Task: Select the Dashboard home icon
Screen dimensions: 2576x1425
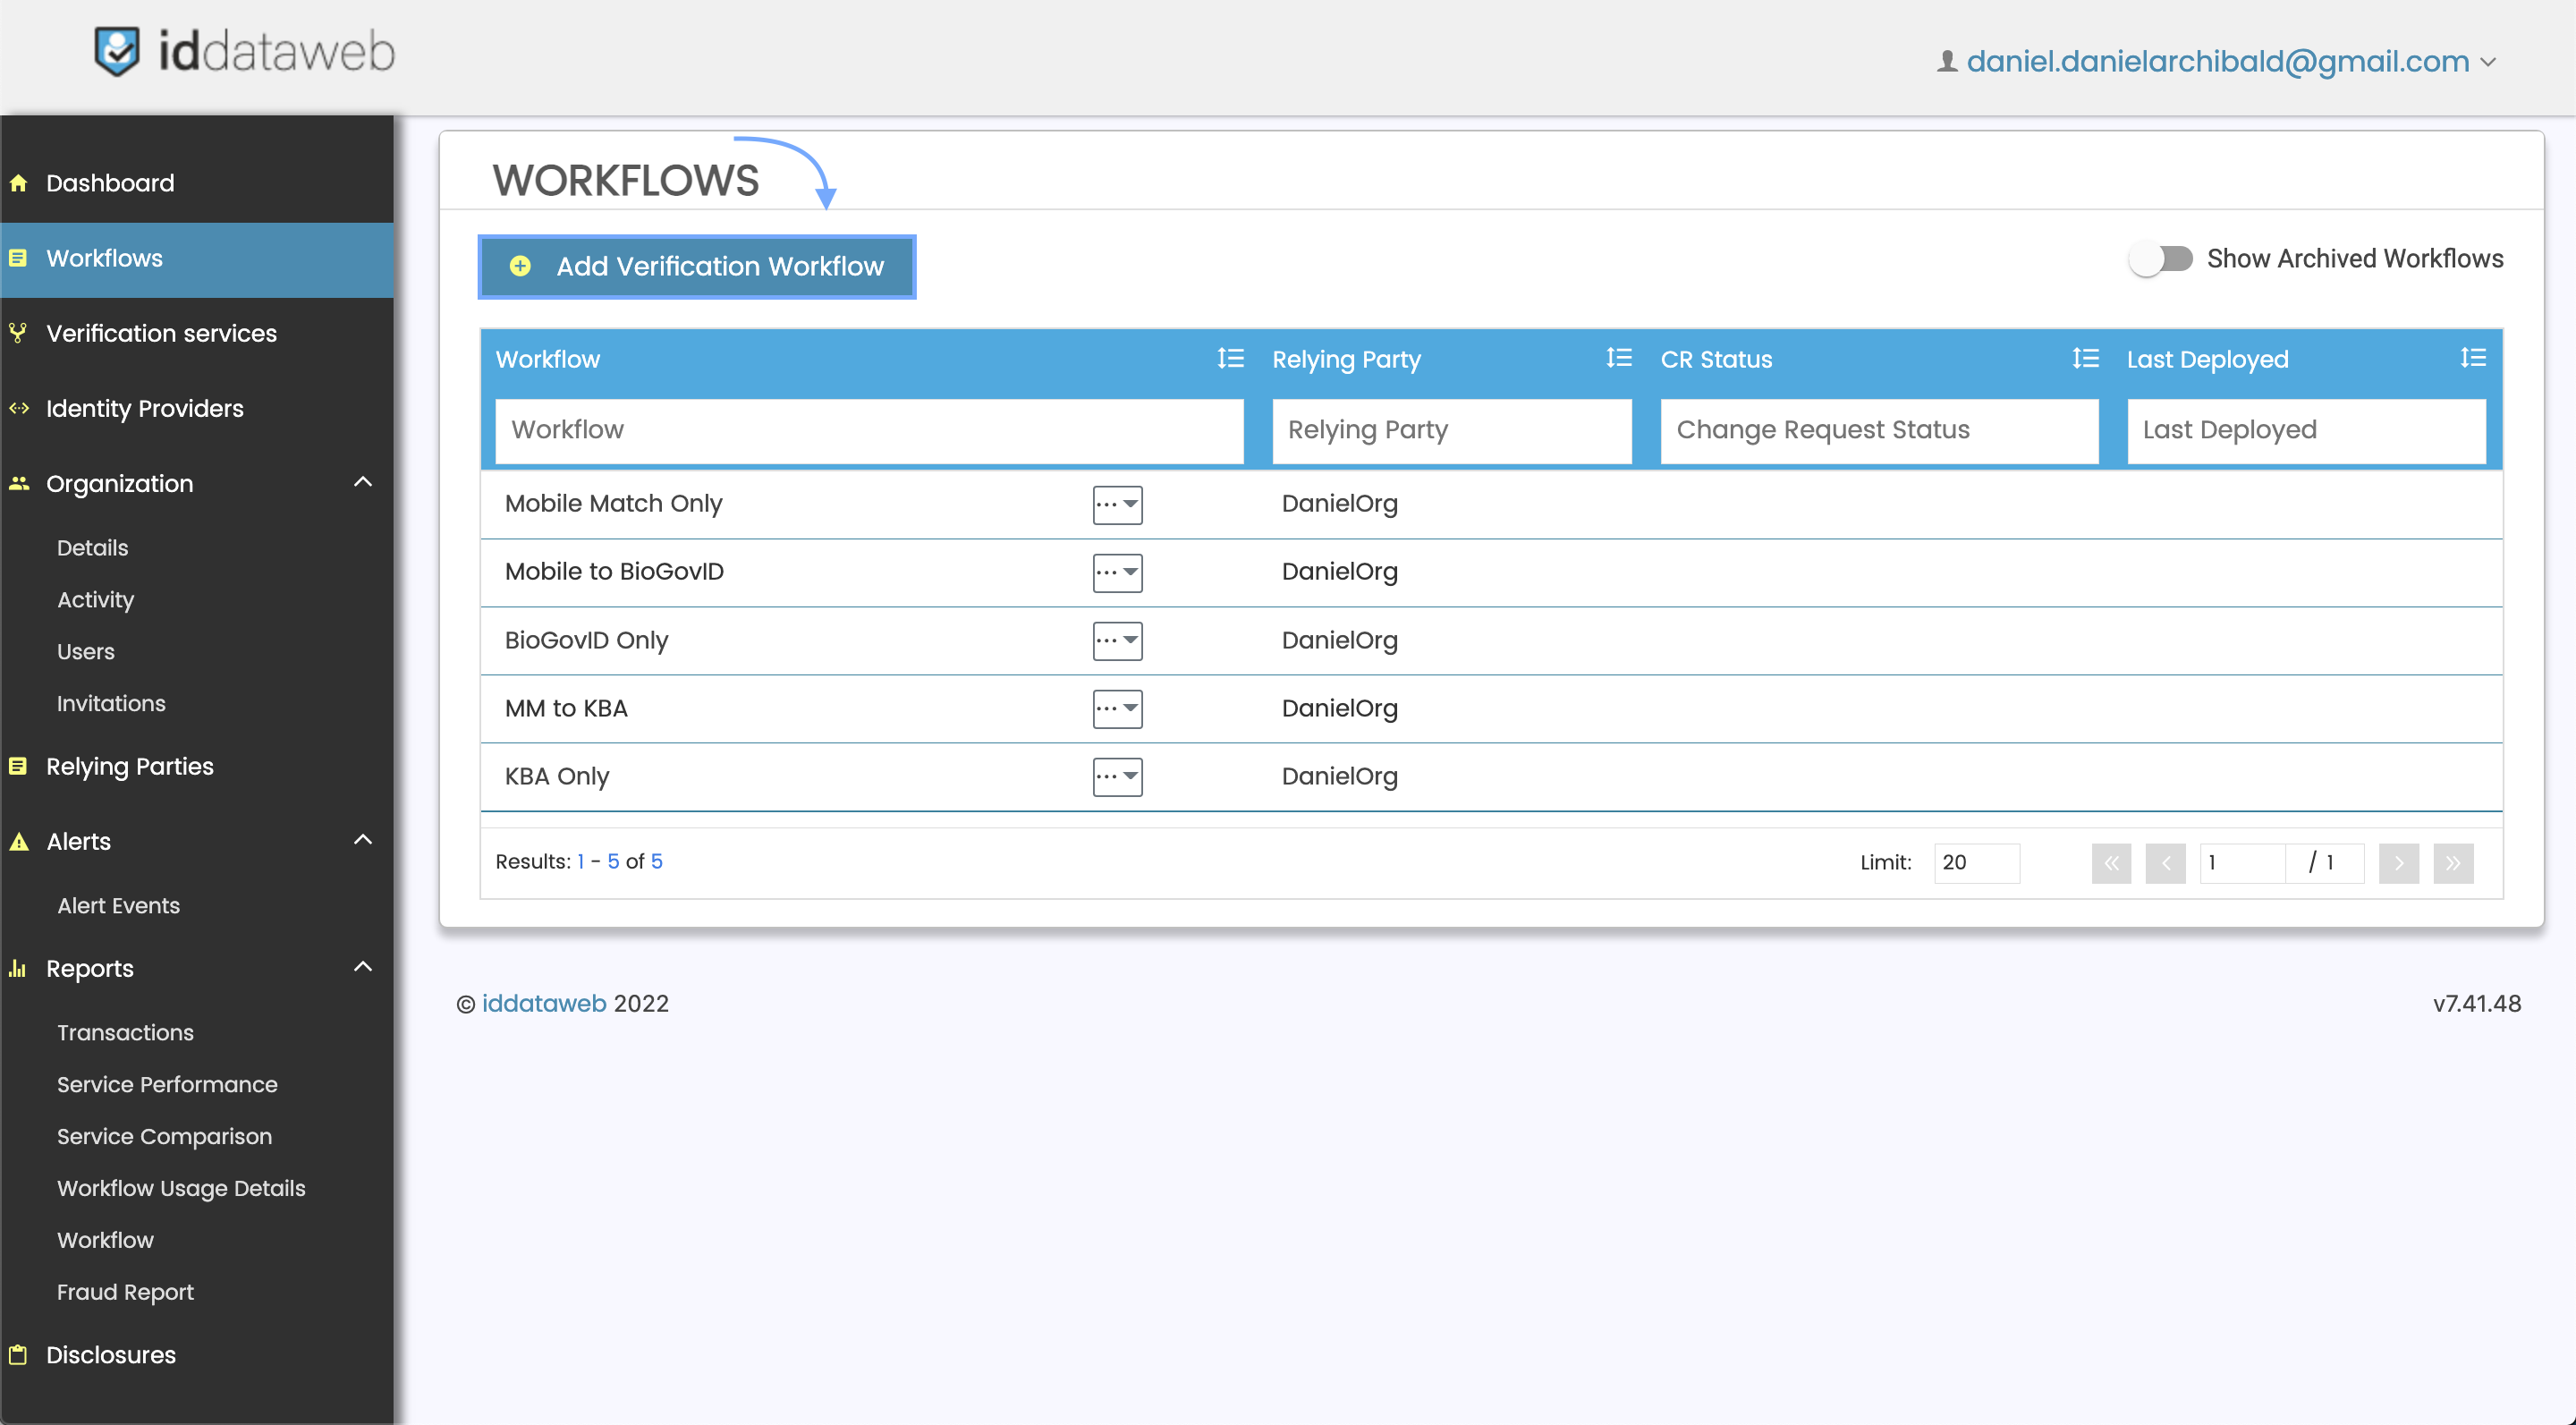Action: click(x=20, y=183)
